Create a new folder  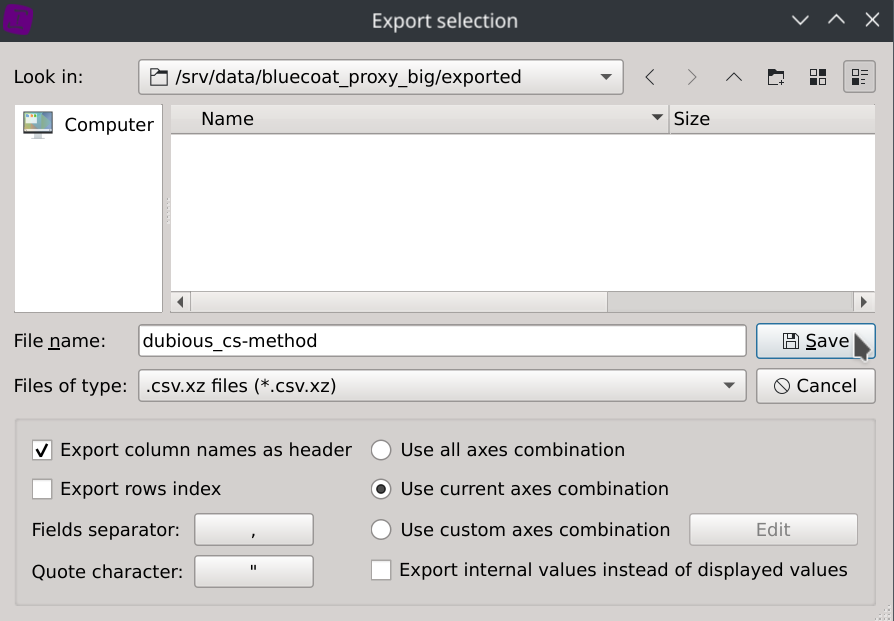(775, 77)
